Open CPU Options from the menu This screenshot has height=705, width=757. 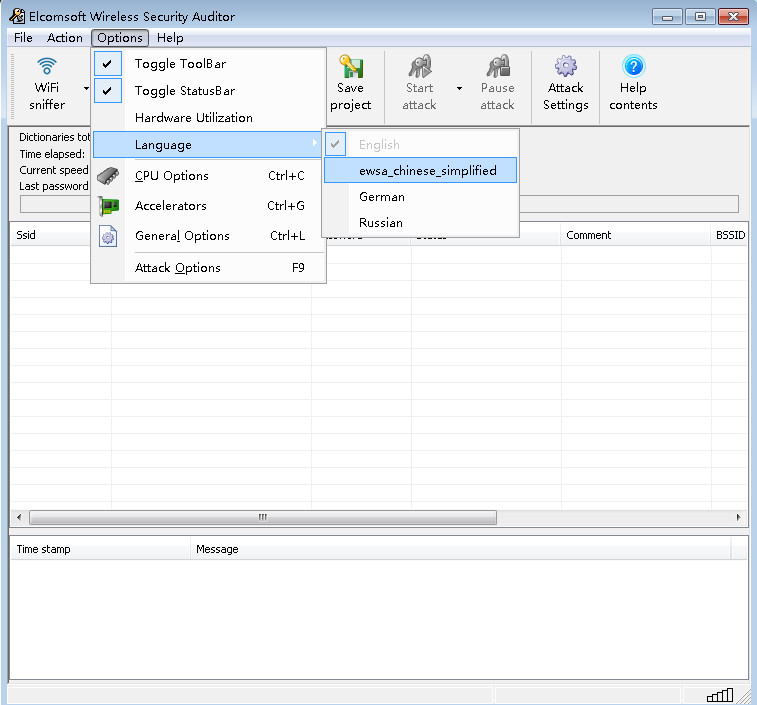coord(208,176)
